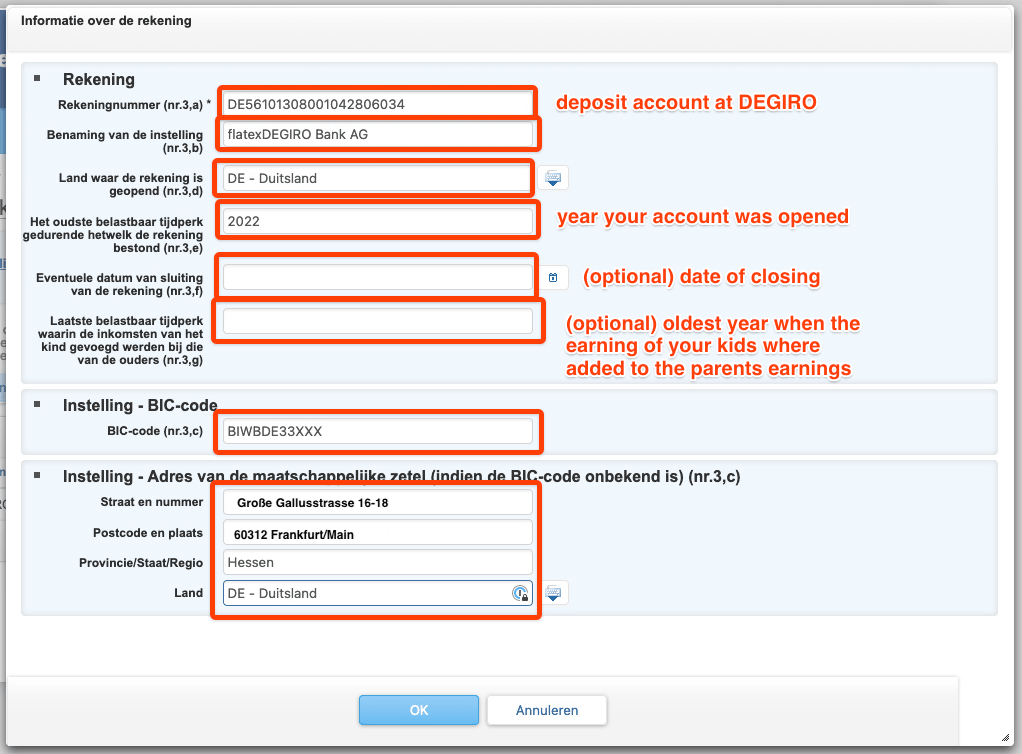Click password manager icon in address Land field
The height and width of the screenshot is (754, 1022).
520,593
